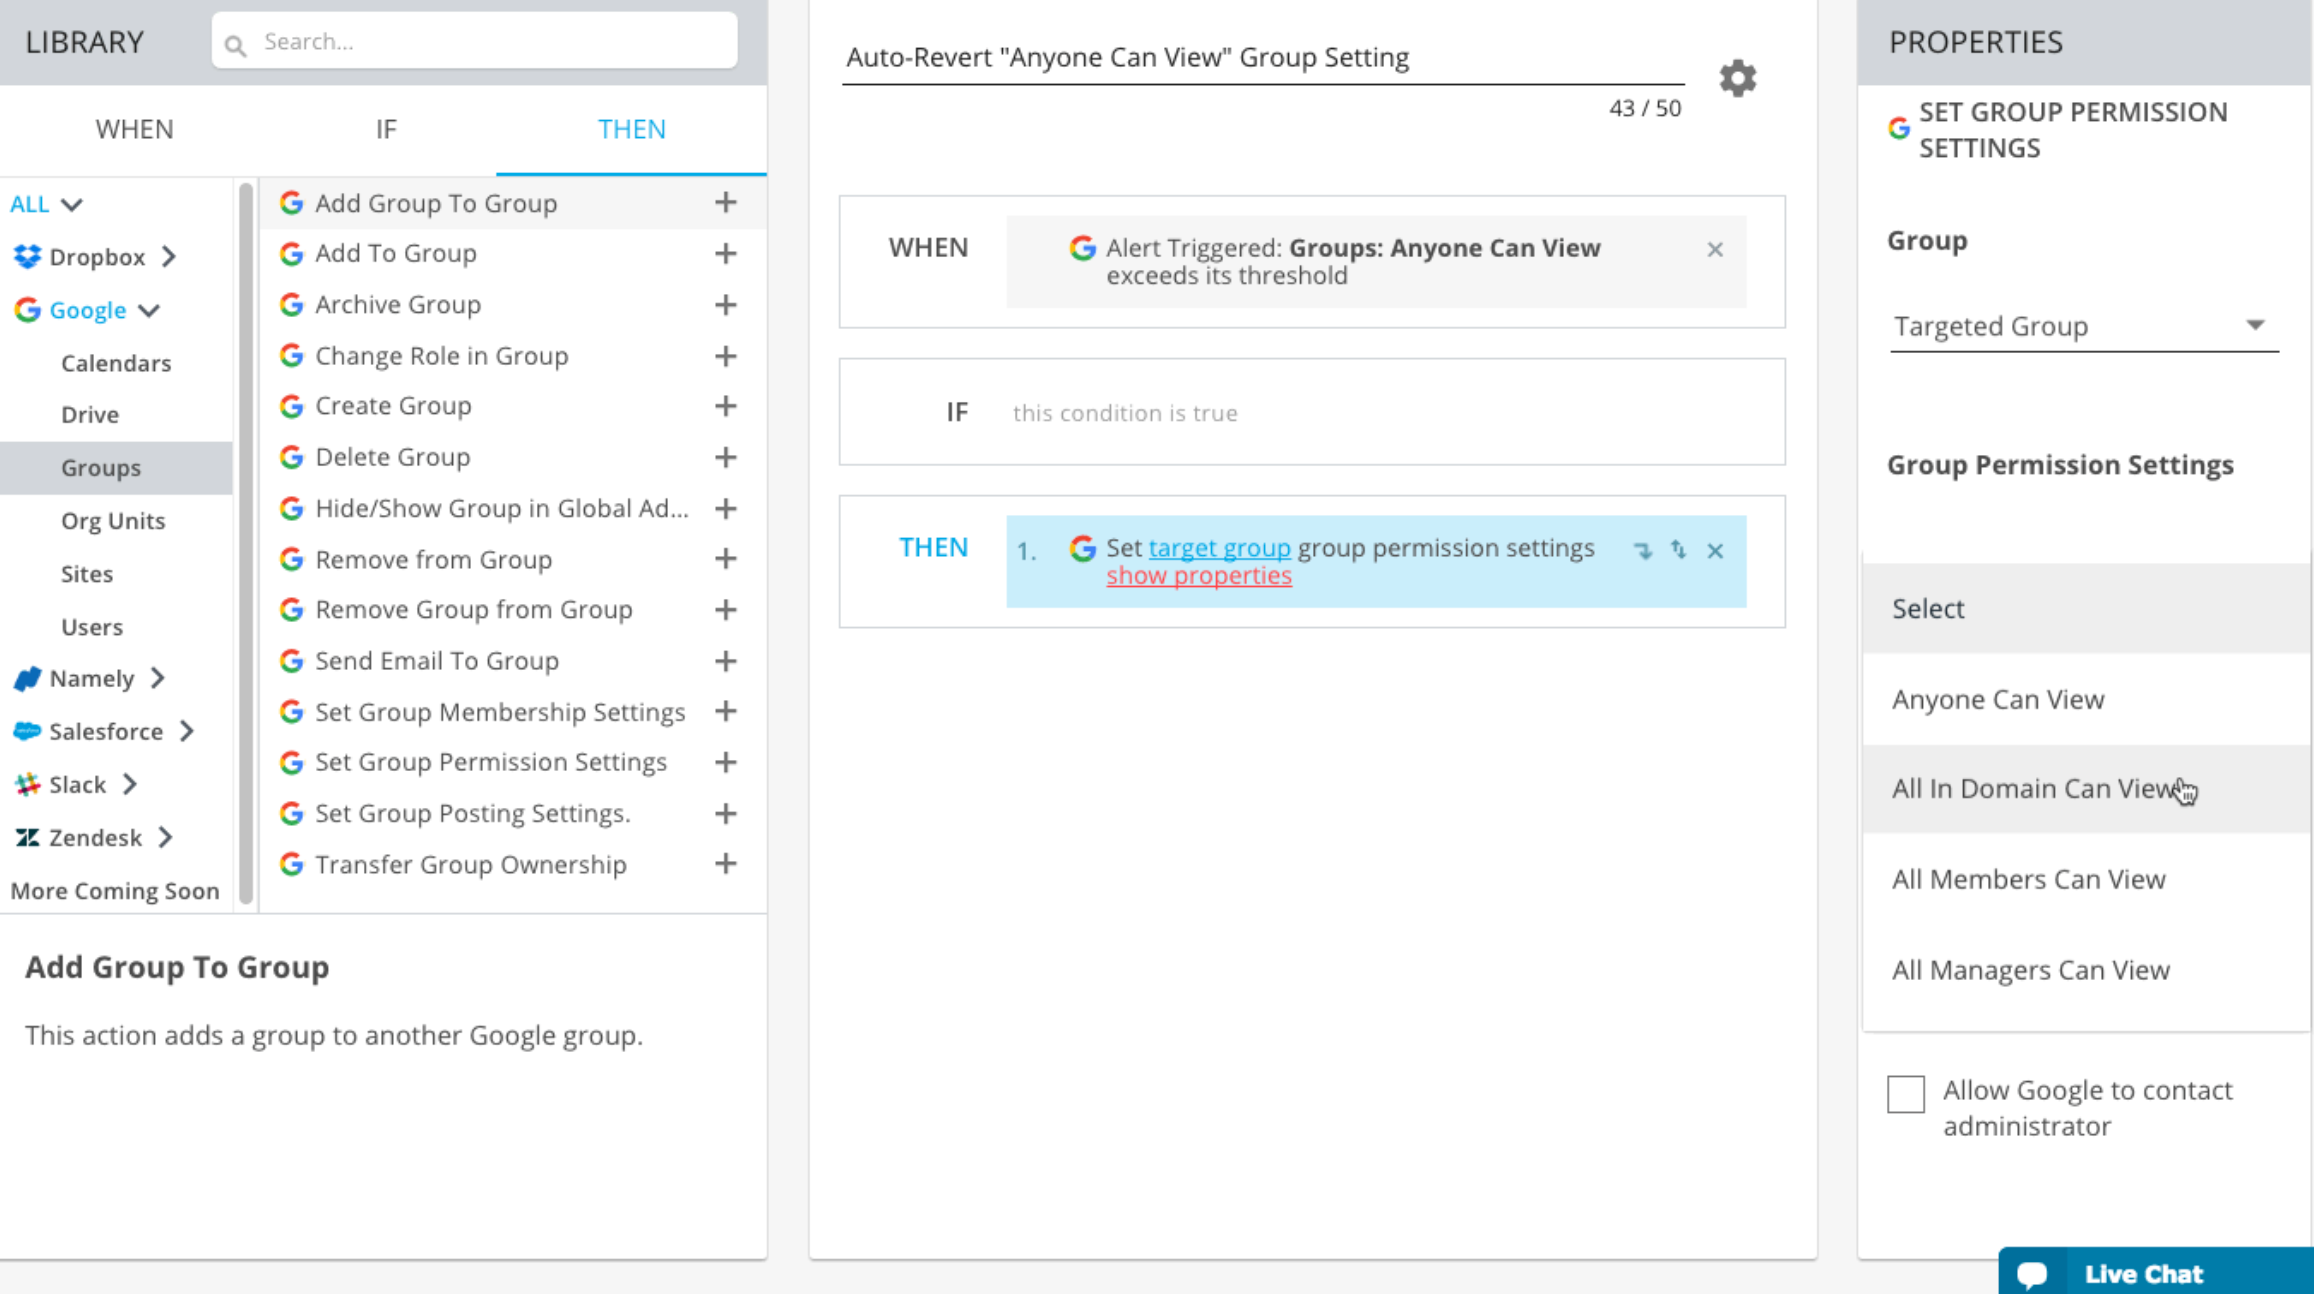Switch to the IF tab in library
The height and width of the screenshot is (1294, 2314).
(x=386, y=129)
